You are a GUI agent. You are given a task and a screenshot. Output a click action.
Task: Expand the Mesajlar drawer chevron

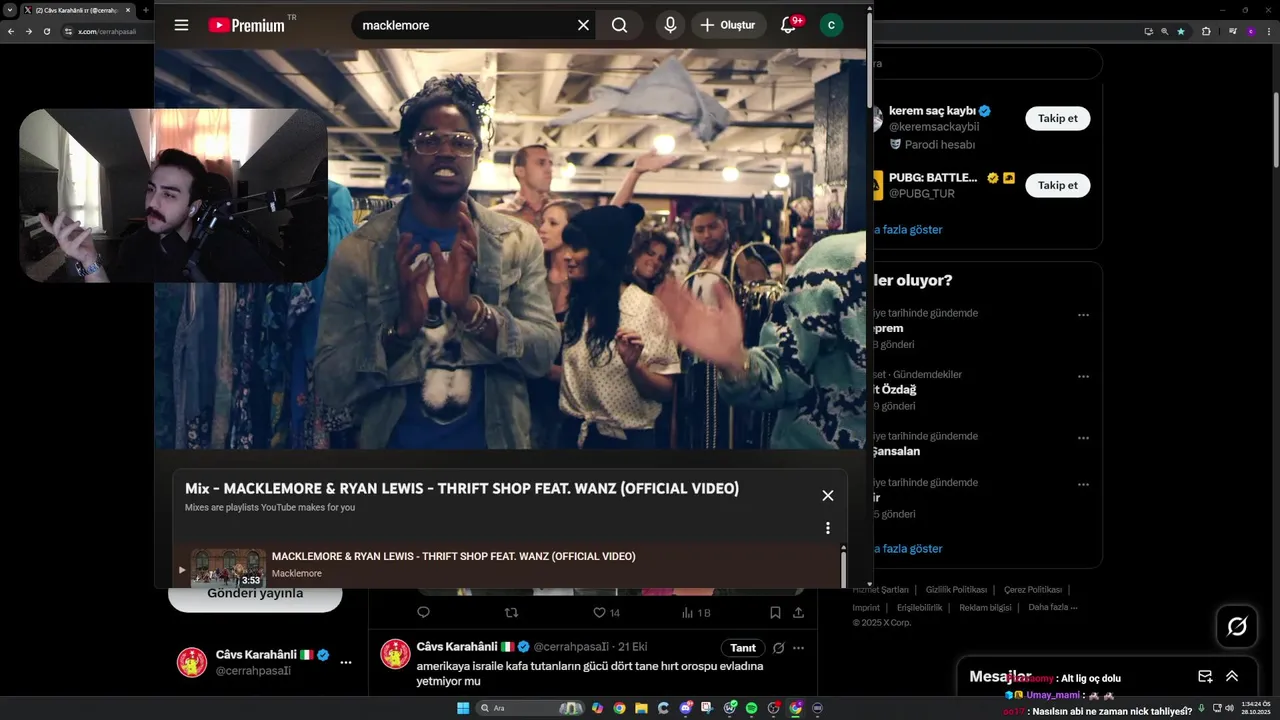click(x=1232, y=677)
